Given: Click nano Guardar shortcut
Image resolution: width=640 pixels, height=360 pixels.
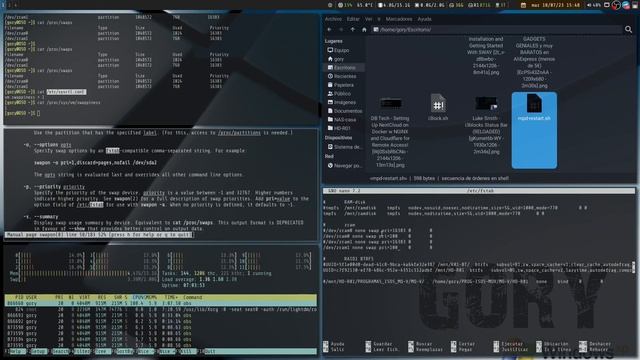Looking at the screenshot, I should coord(379,344).
